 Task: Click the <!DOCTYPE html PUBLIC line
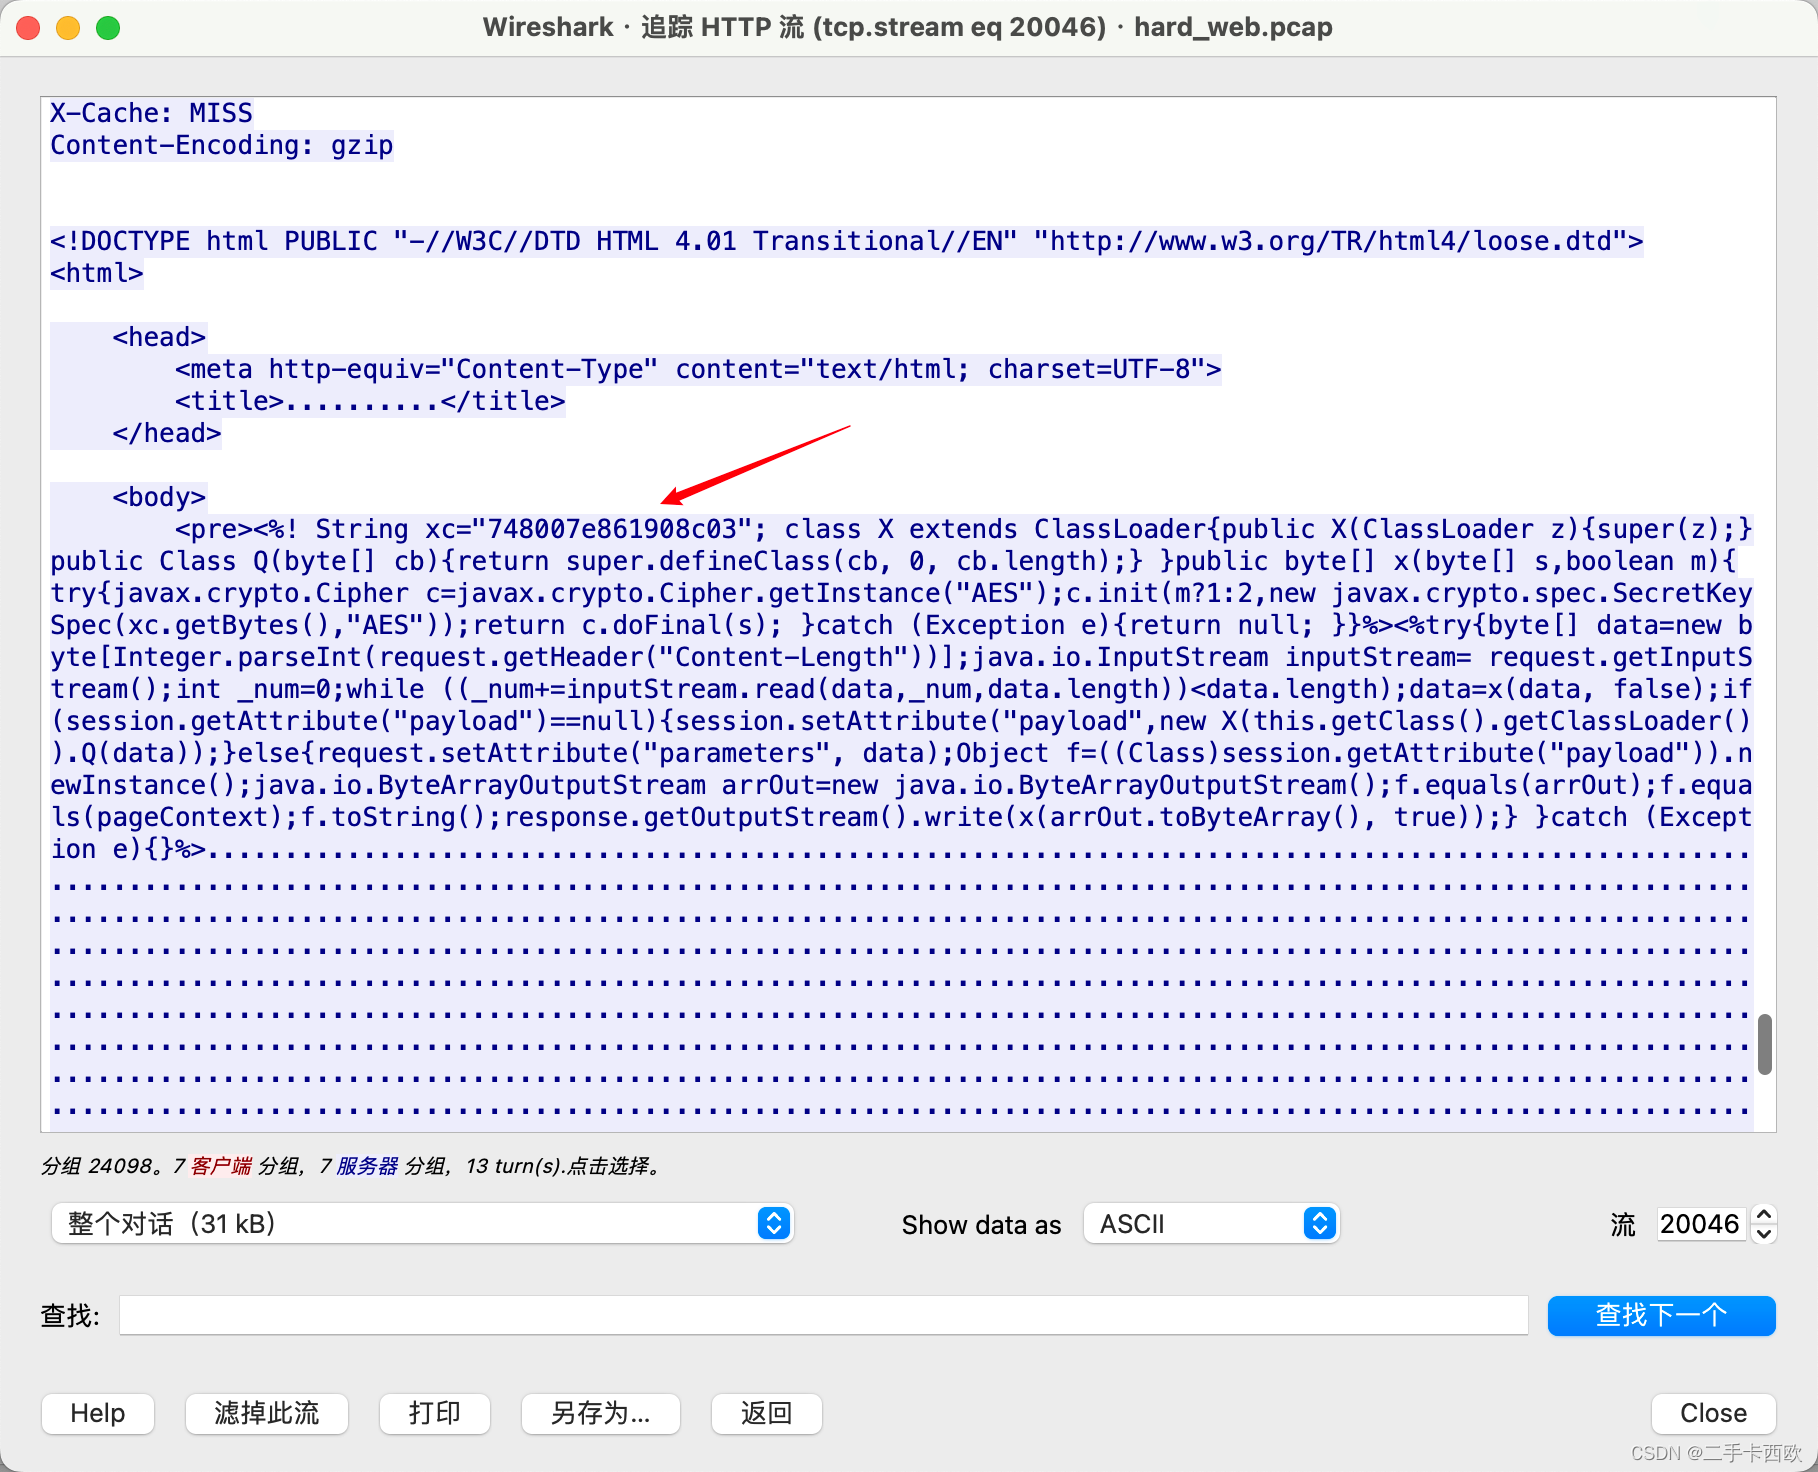[x=847, y=241]
